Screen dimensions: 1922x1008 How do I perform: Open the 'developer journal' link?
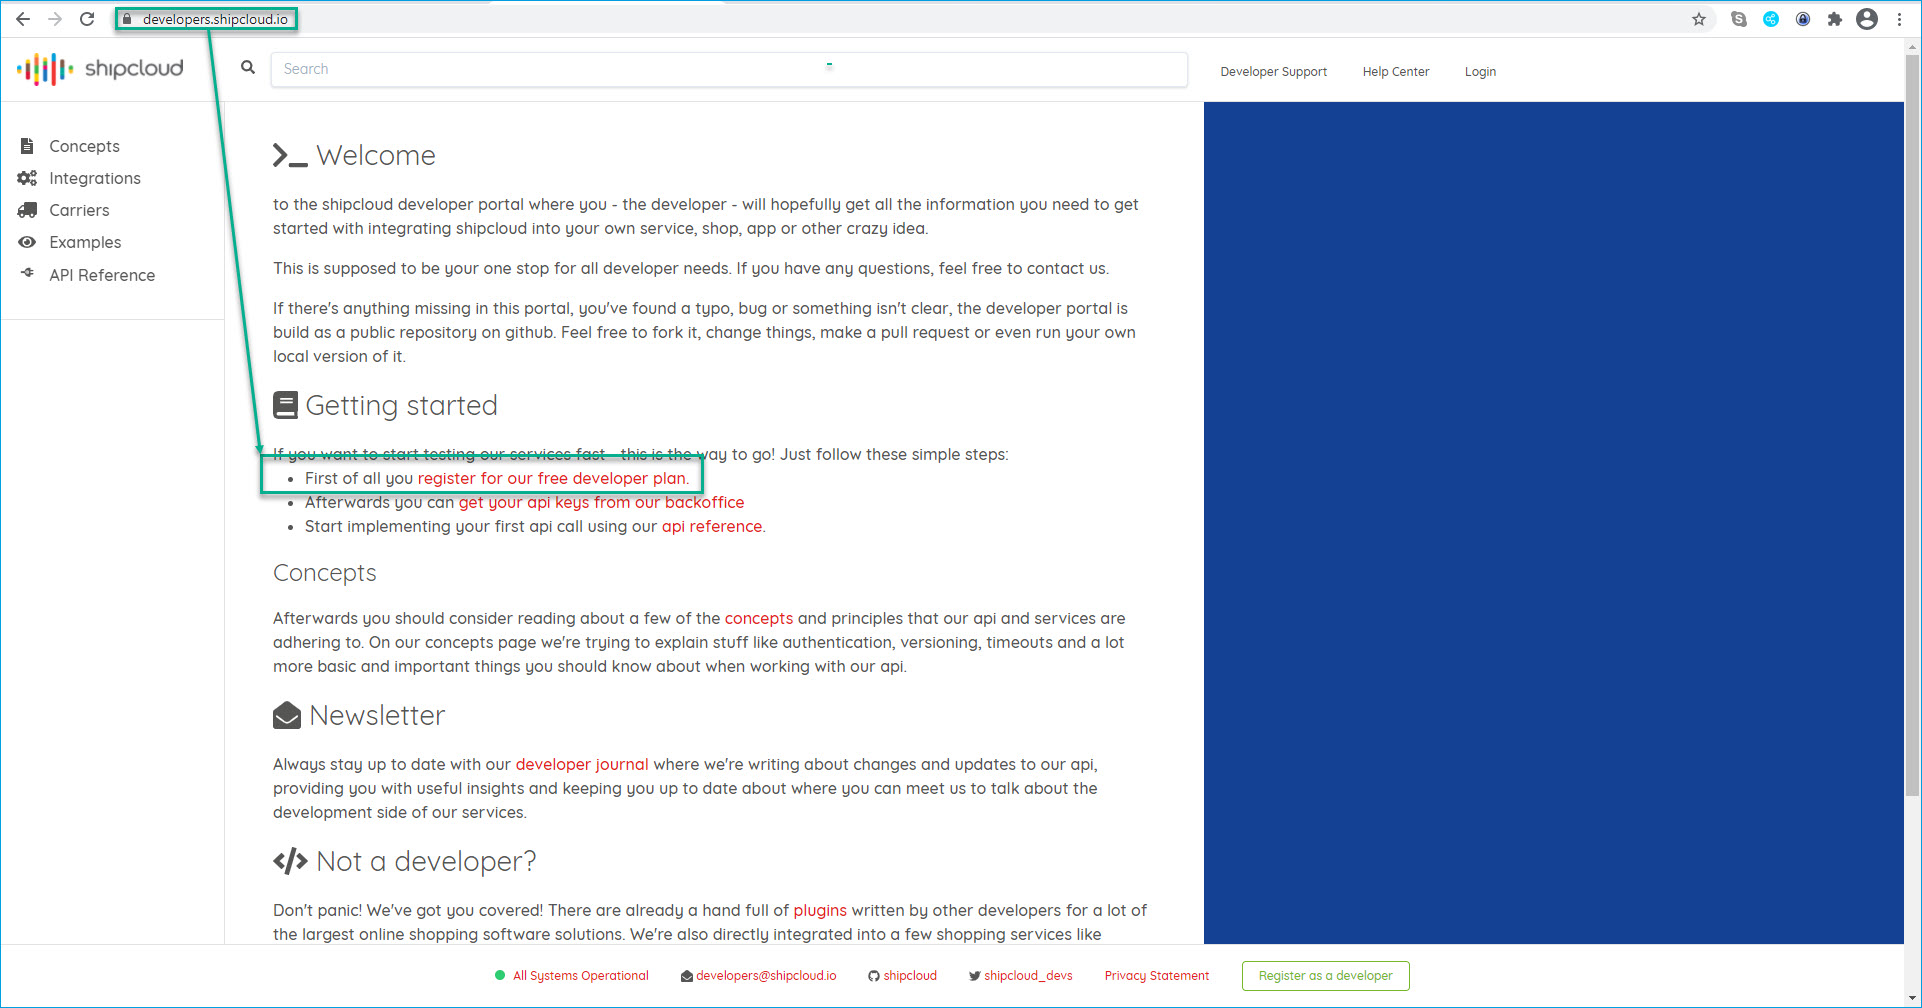pyautogui.click(x=582, y=764)
